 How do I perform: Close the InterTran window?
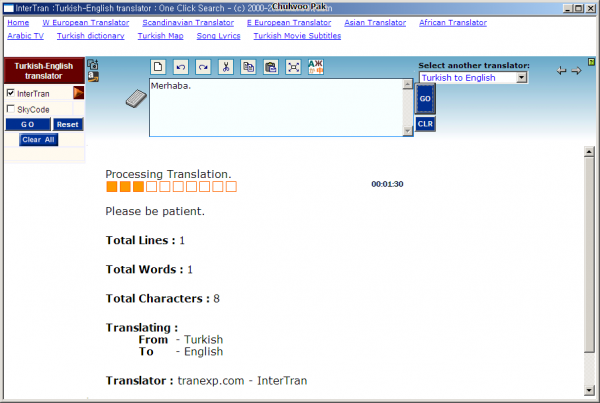(x=590, y=8)
